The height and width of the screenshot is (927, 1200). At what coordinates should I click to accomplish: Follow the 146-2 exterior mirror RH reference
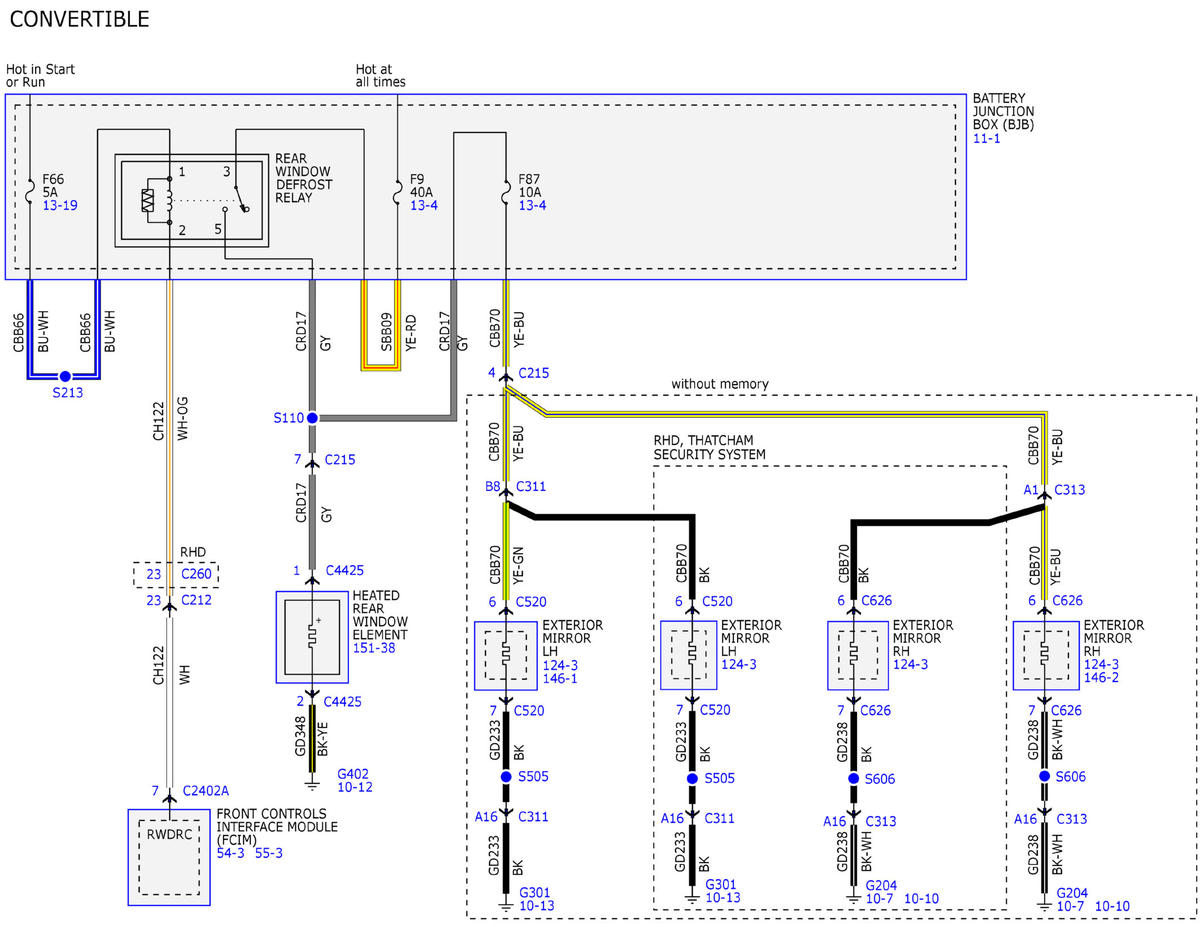[1099, 678]
